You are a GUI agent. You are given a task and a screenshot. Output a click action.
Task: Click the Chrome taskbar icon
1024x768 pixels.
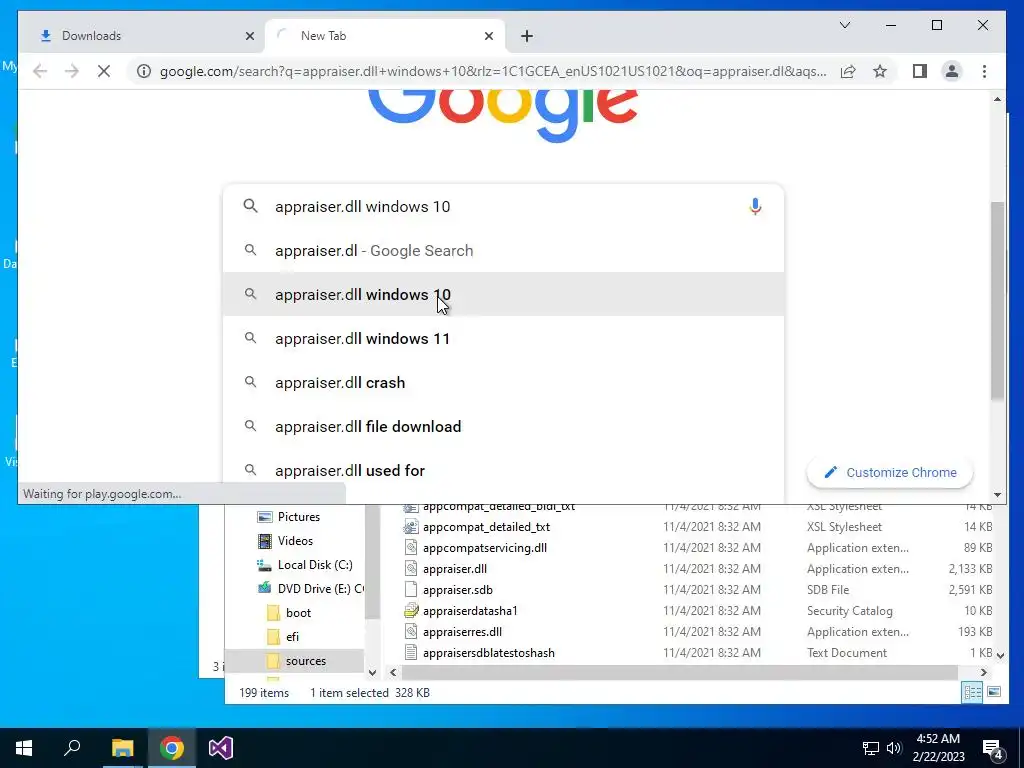coord(172,748)
